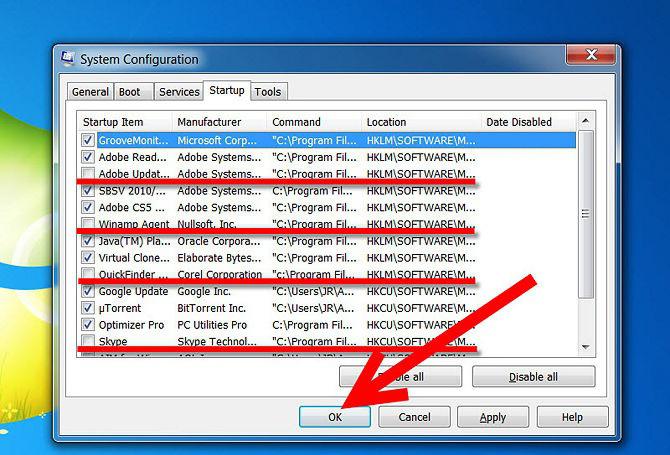Image resolution: width=670 pixels, height=455 pixels.
Task: Uncheck the GrooveMonitor startup item
Action: coord(89,141)
